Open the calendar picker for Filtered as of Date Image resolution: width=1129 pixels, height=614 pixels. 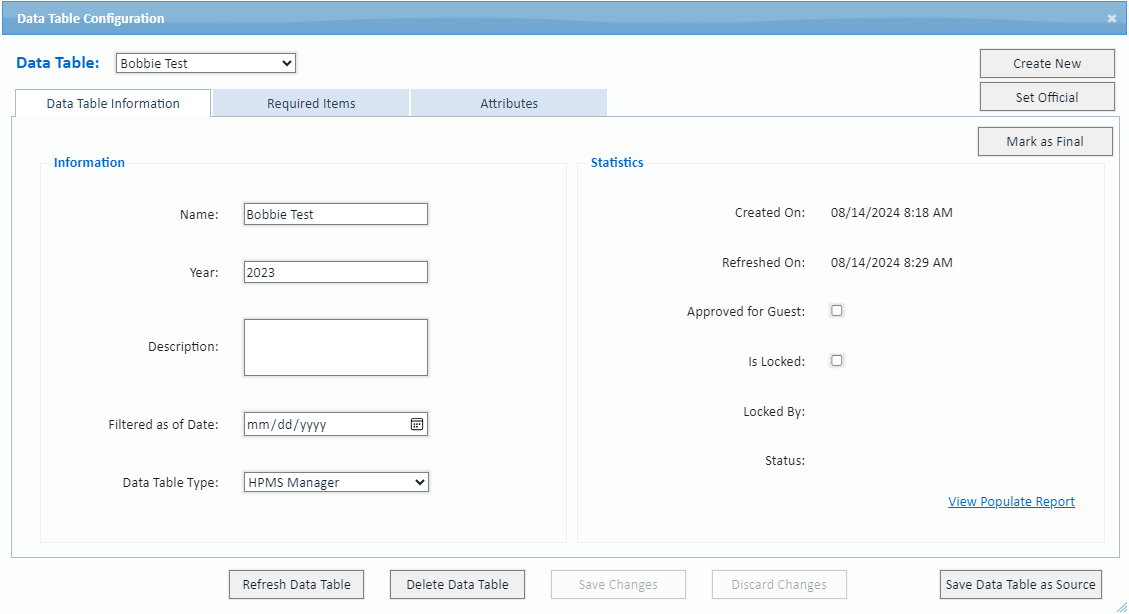417,424
